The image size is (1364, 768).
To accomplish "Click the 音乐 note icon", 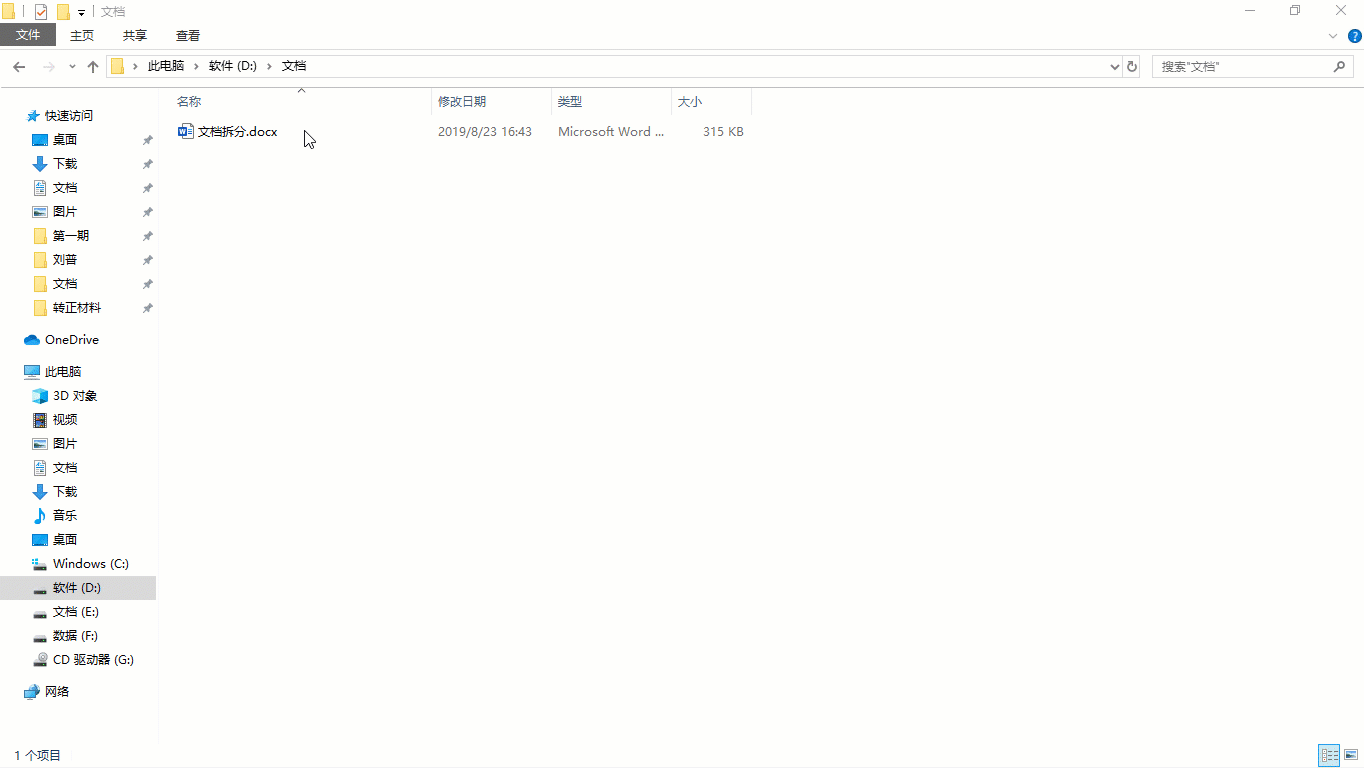I will (40, 516).
